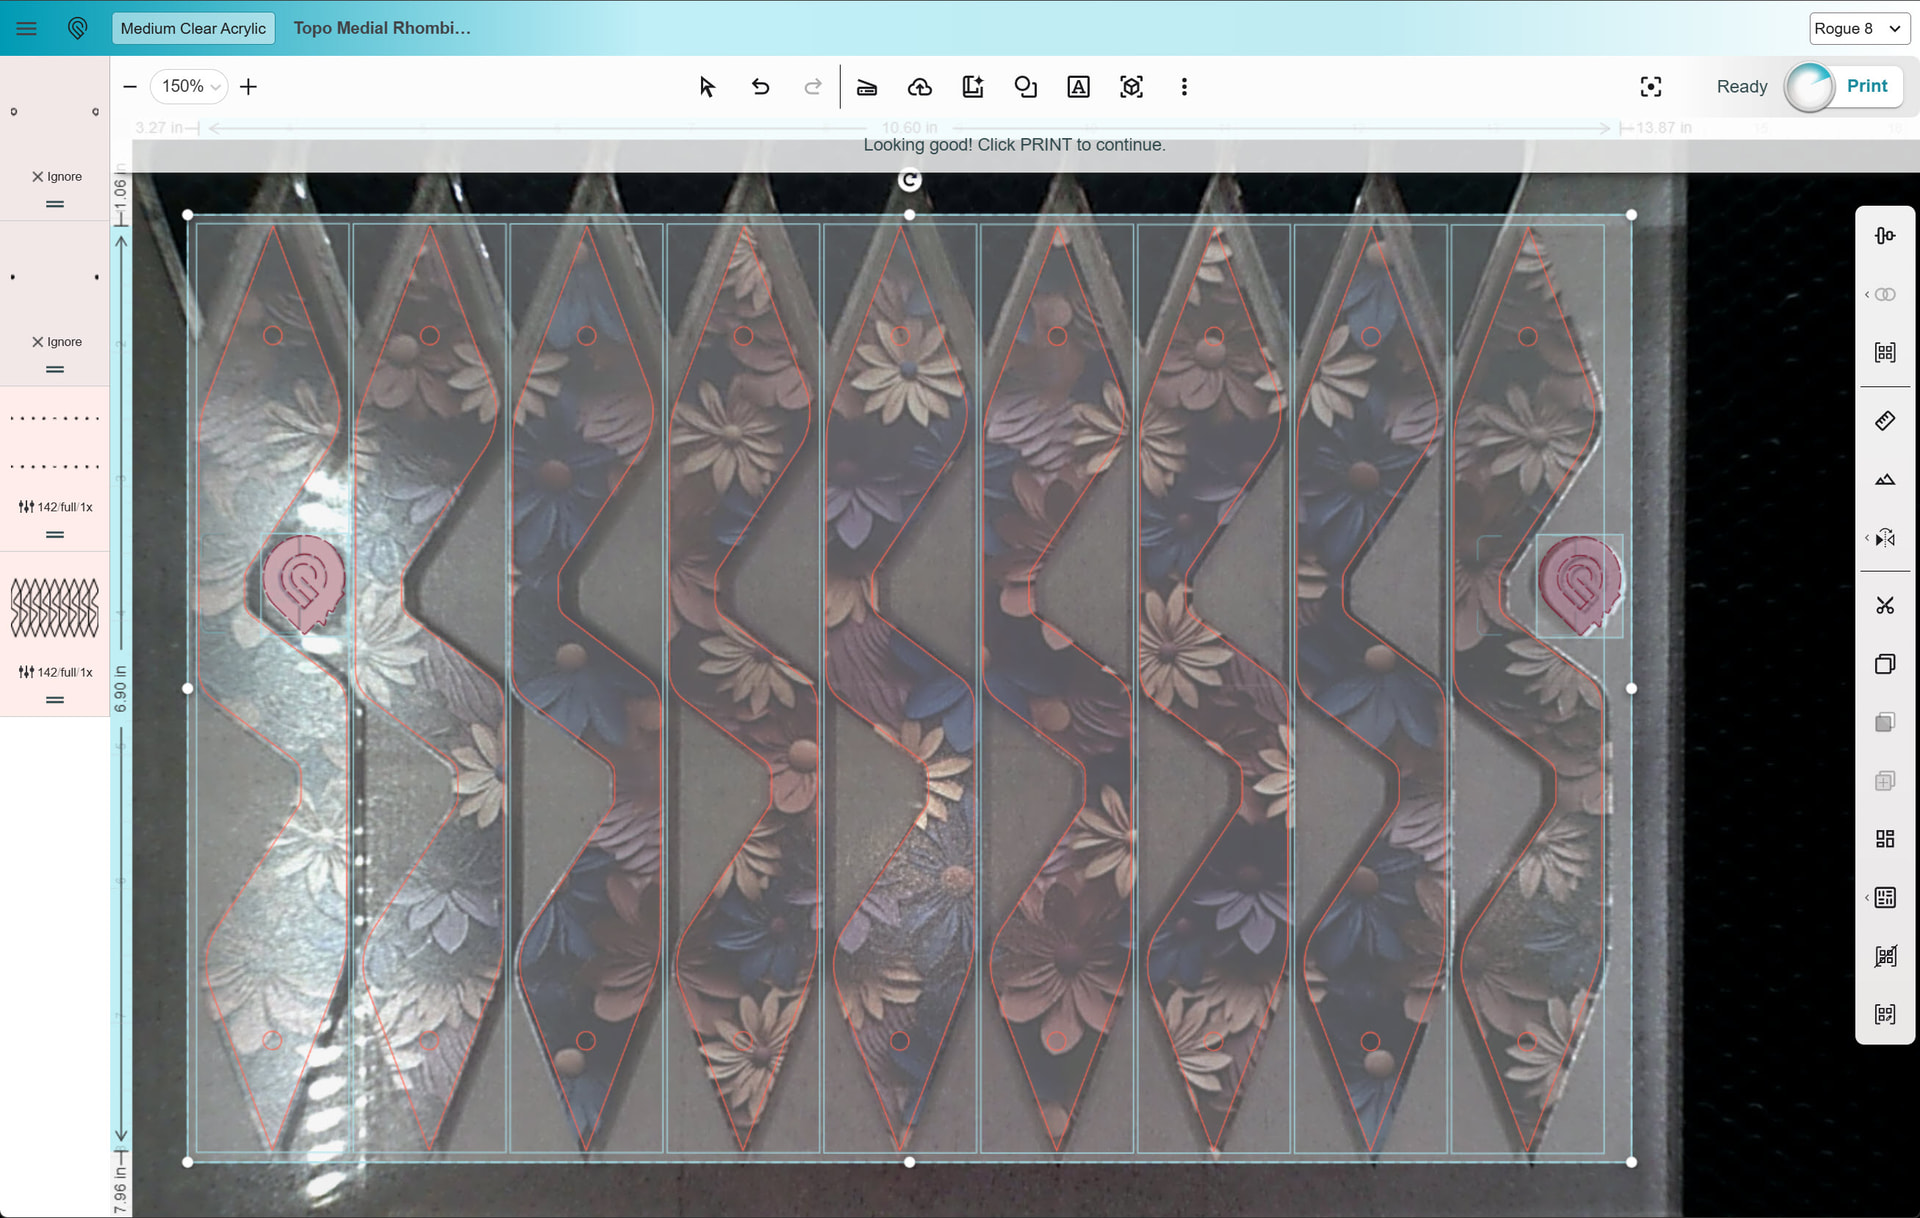Toggle first Ignore step in sidebar
This screenshot has height=1218, width=1920.
pyautogui.click(x=56, y=176)
